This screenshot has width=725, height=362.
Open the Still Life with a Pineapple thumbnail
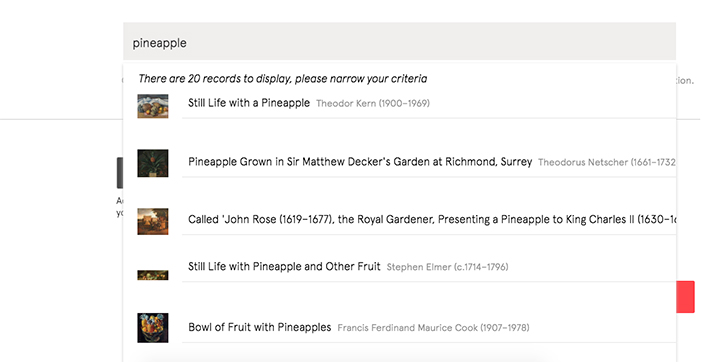click(153, 106)
